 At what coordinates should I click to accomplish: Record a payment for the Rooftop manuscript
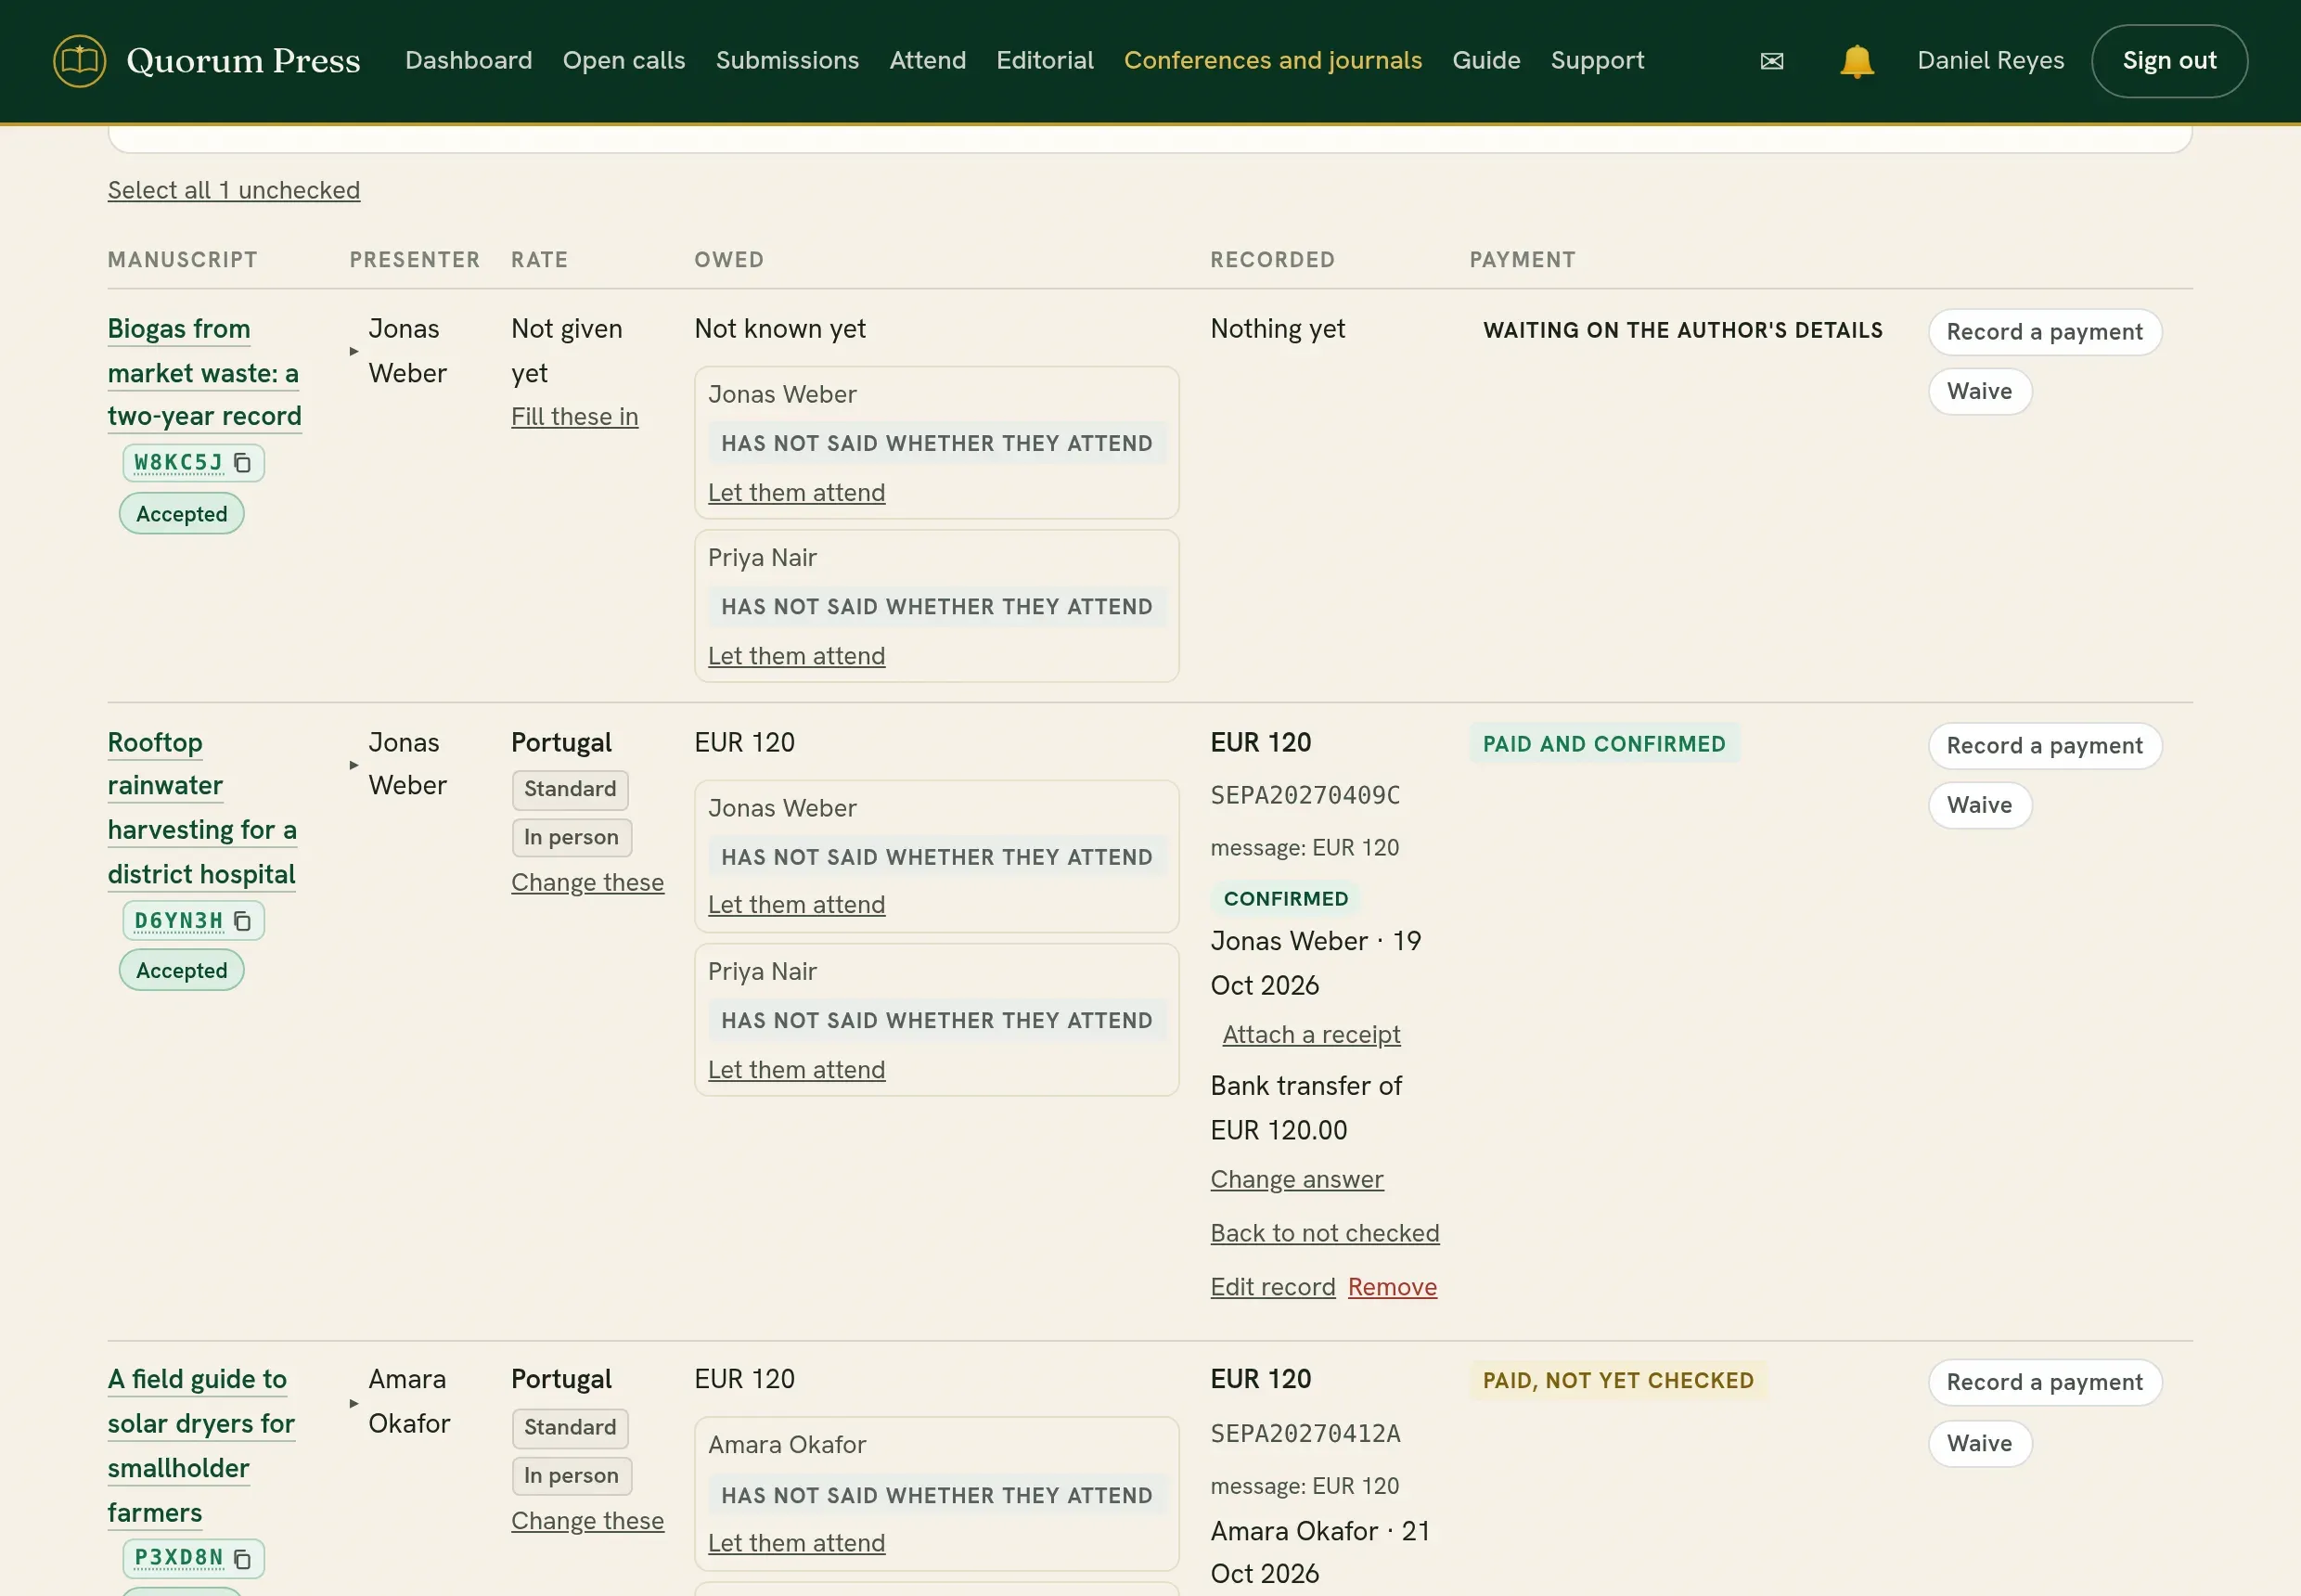(2044, 746)
